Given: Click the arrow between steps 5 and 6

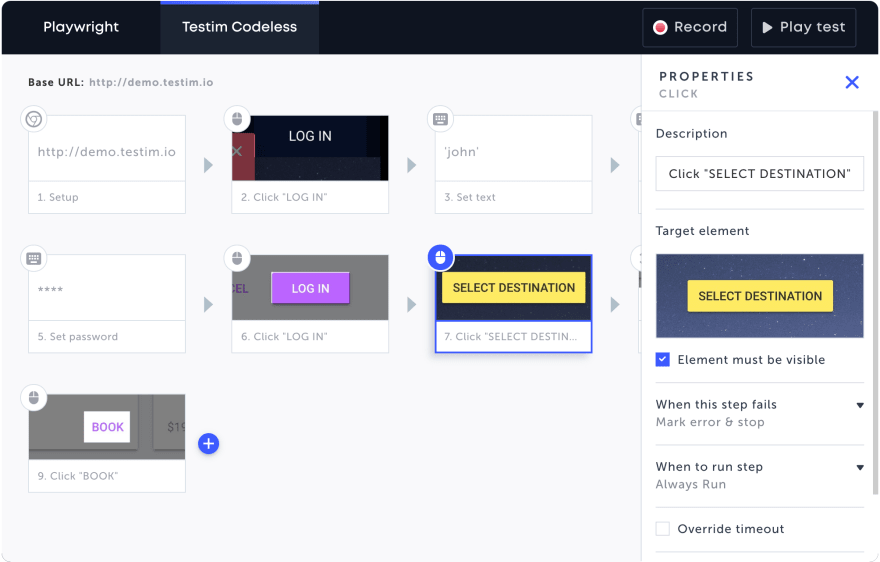Looking at the screenshot, I should (208, 304).
